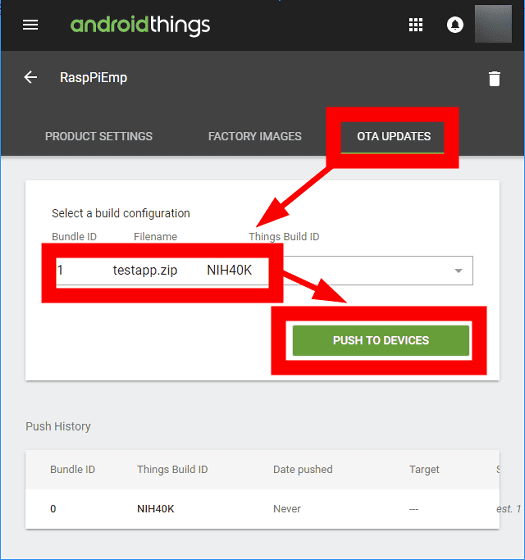Click the android things logo
Screen dimensions: 525x560
tap(140, 25)
